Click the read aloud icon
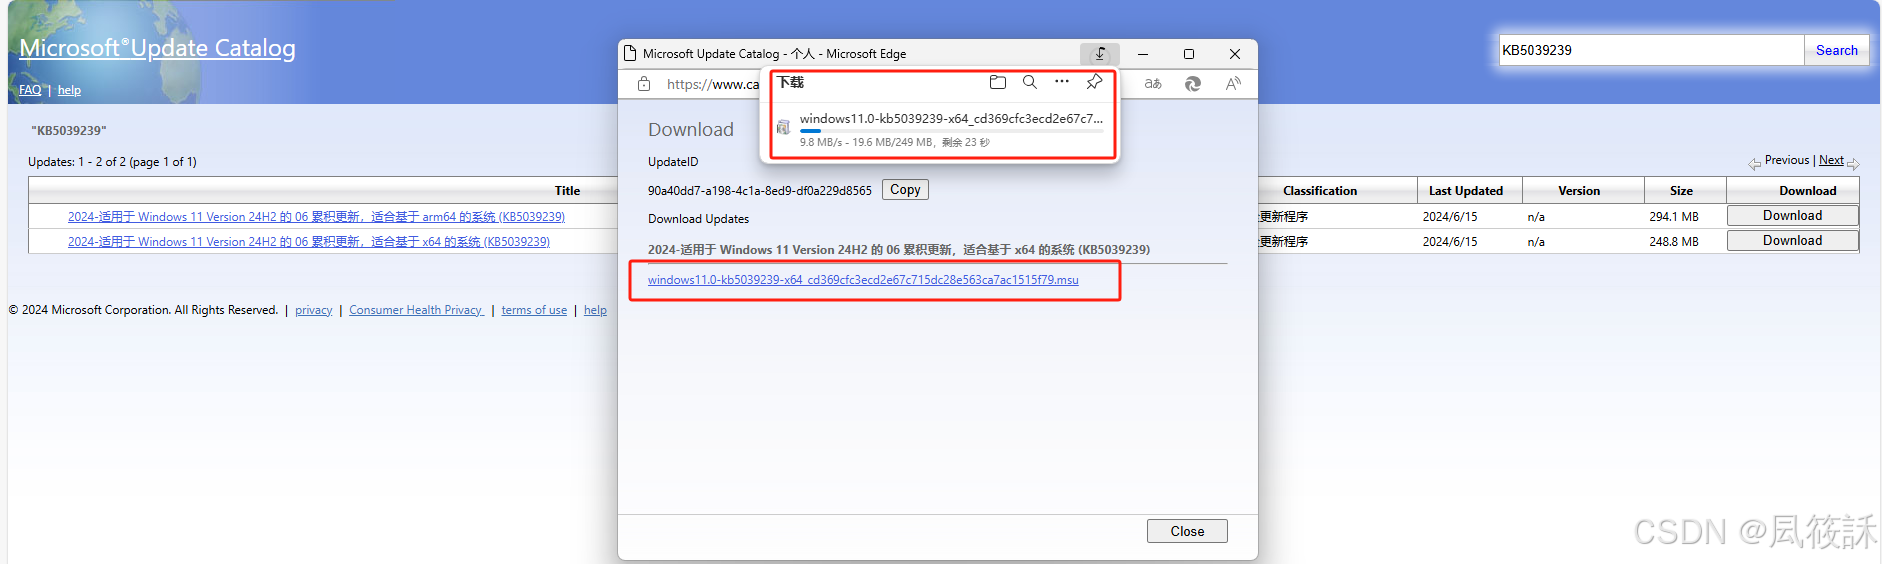The image size is (1882, 564). click(x=1233, y=84)
